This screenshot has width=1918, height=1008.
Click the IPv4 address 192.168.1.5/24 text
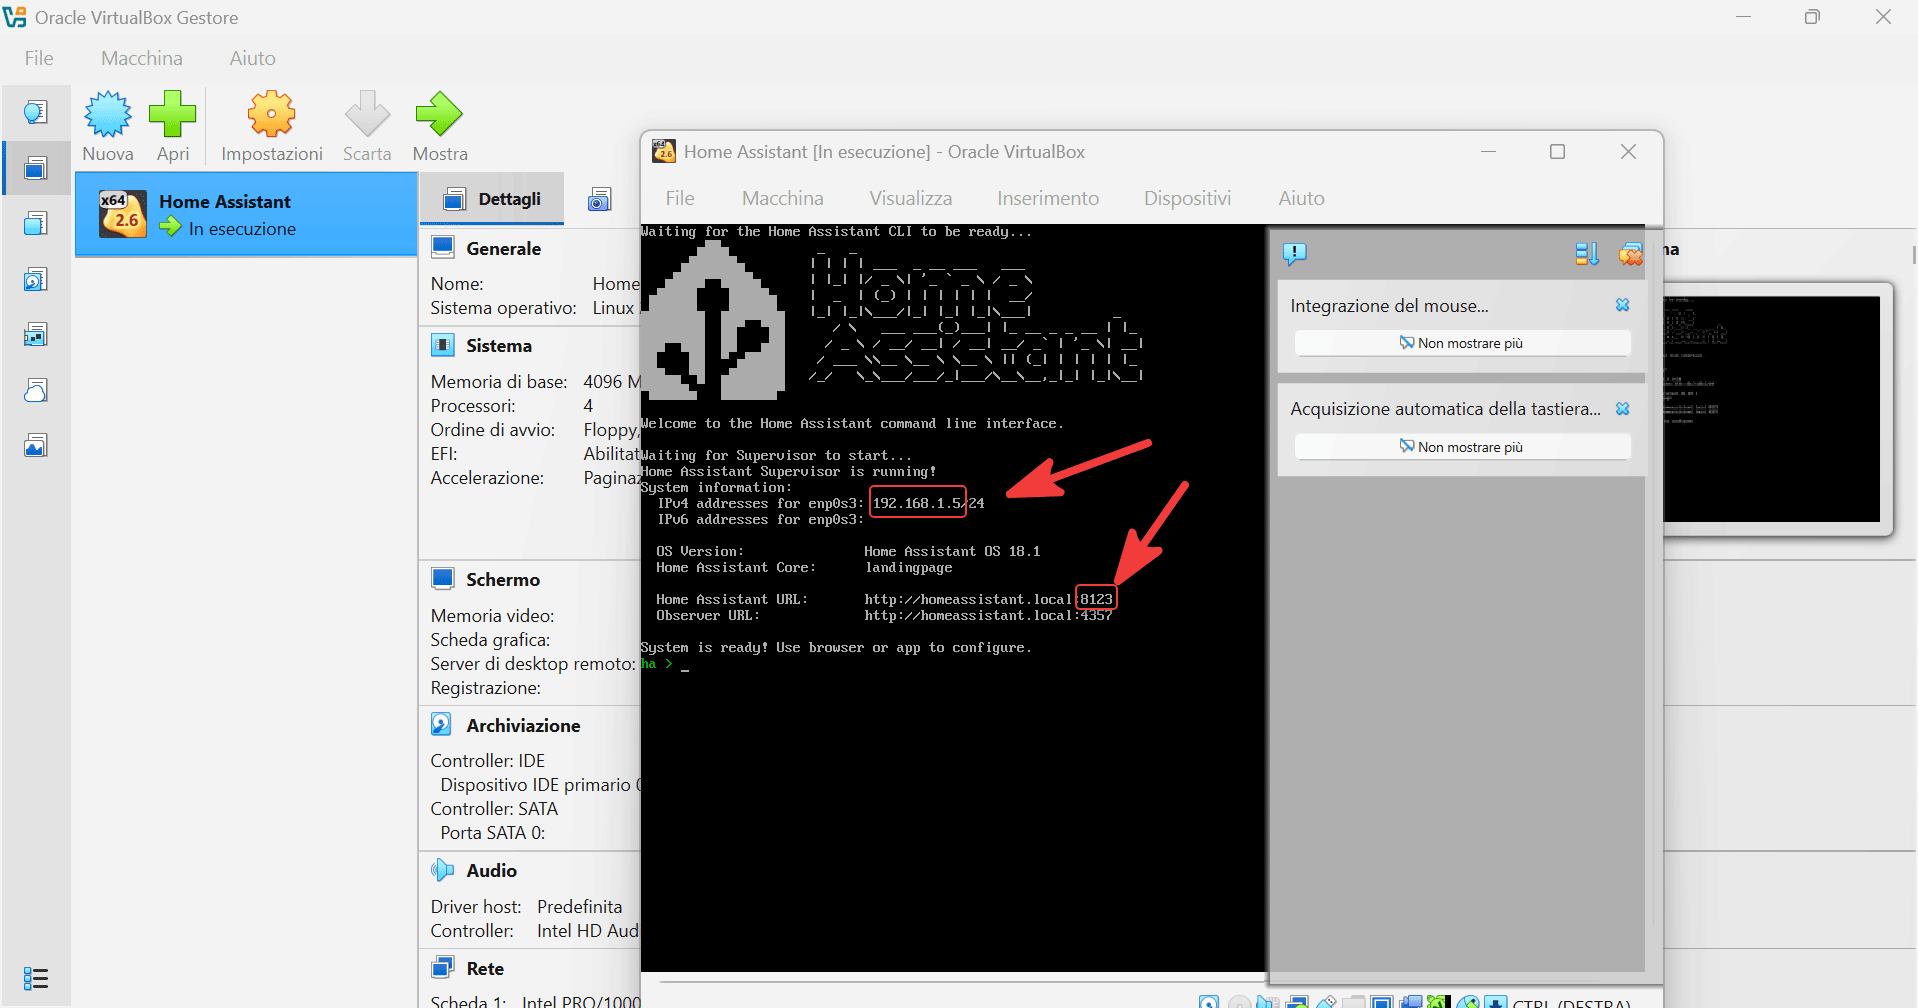(x=928, y=503)
